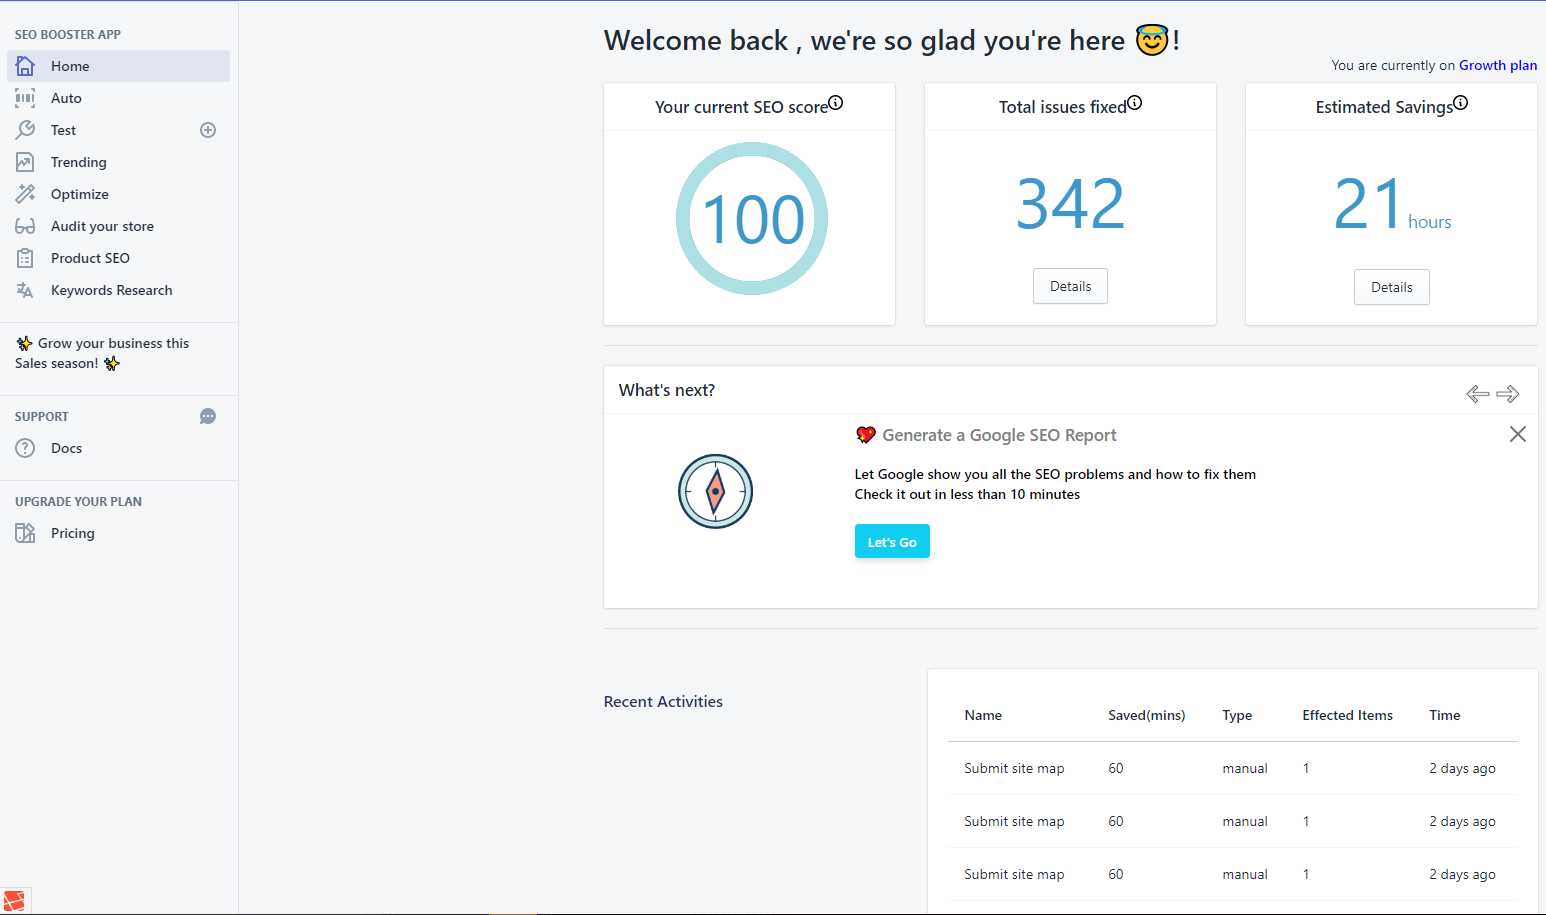
Task: Open the Pricing page link
Action: click(x=118, y=533)
